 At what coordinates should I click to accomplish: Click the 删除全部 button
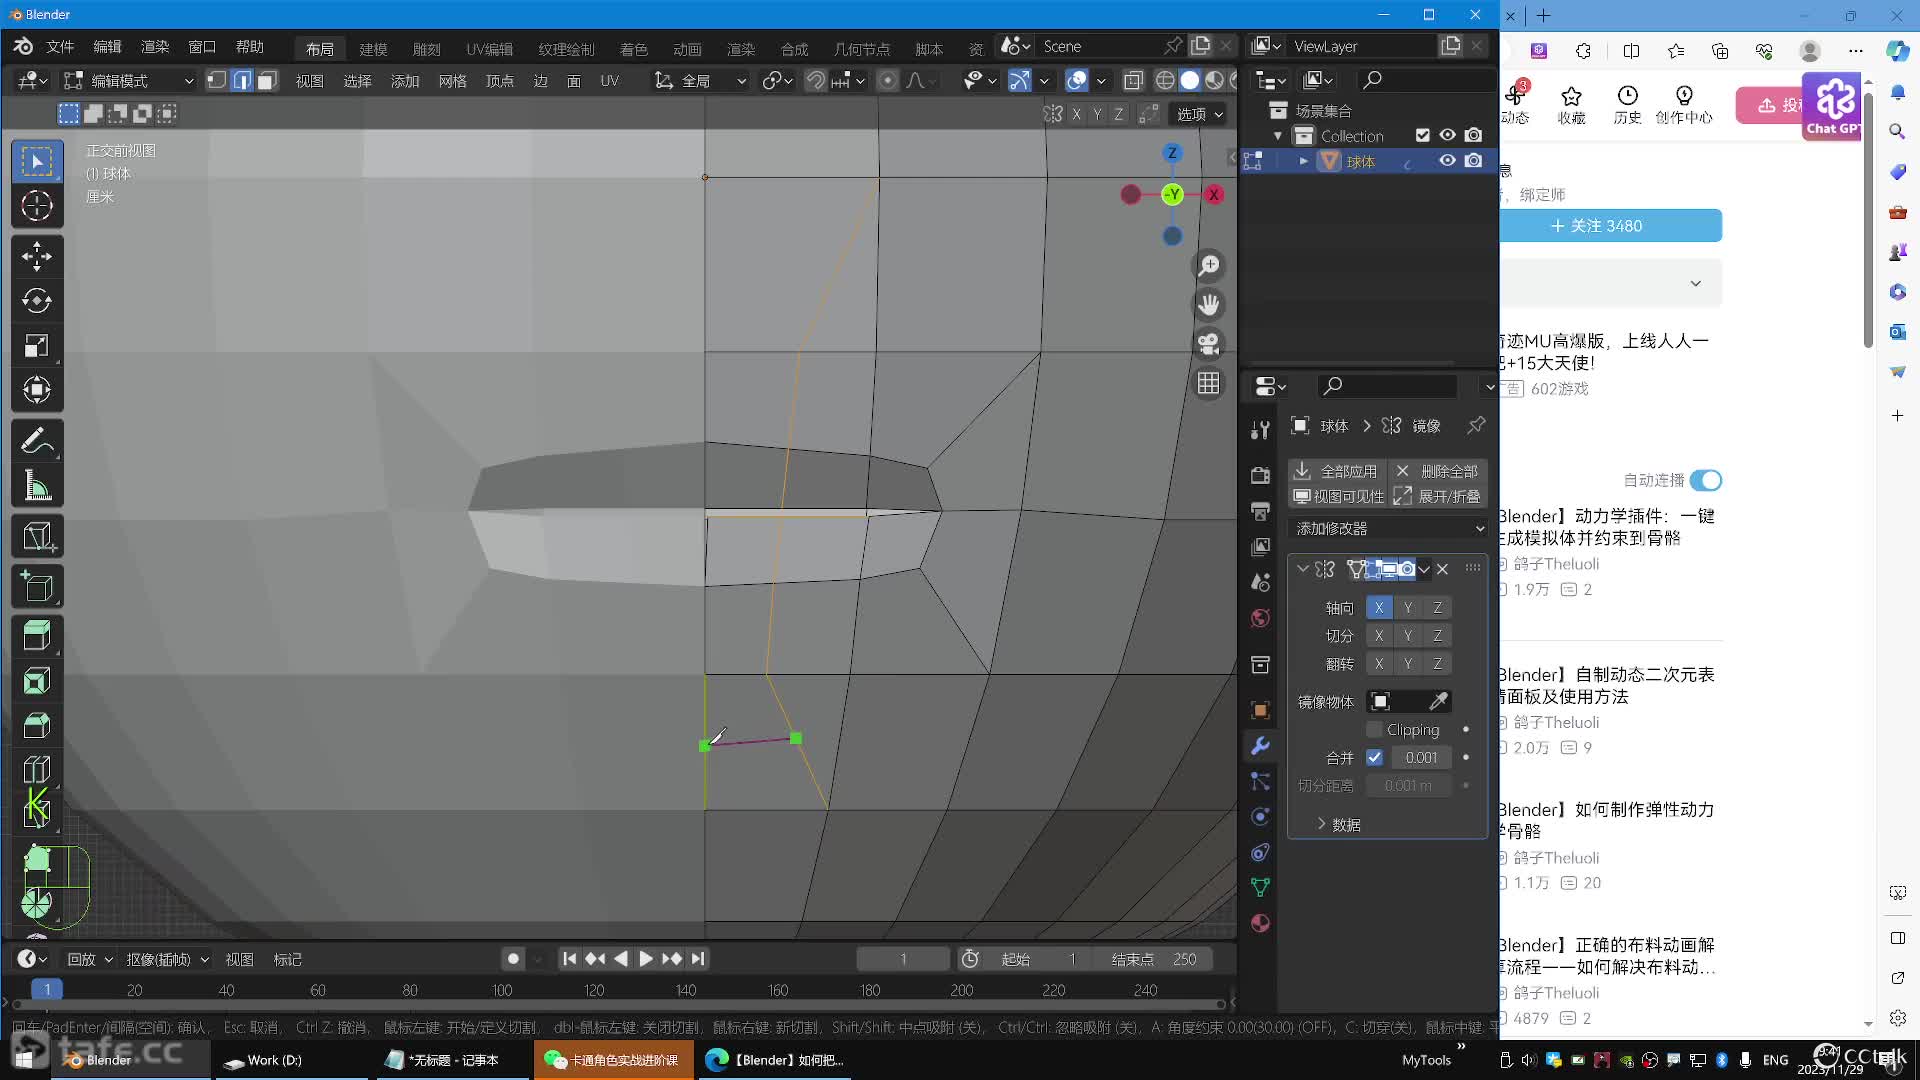(x=1437, y=471)
